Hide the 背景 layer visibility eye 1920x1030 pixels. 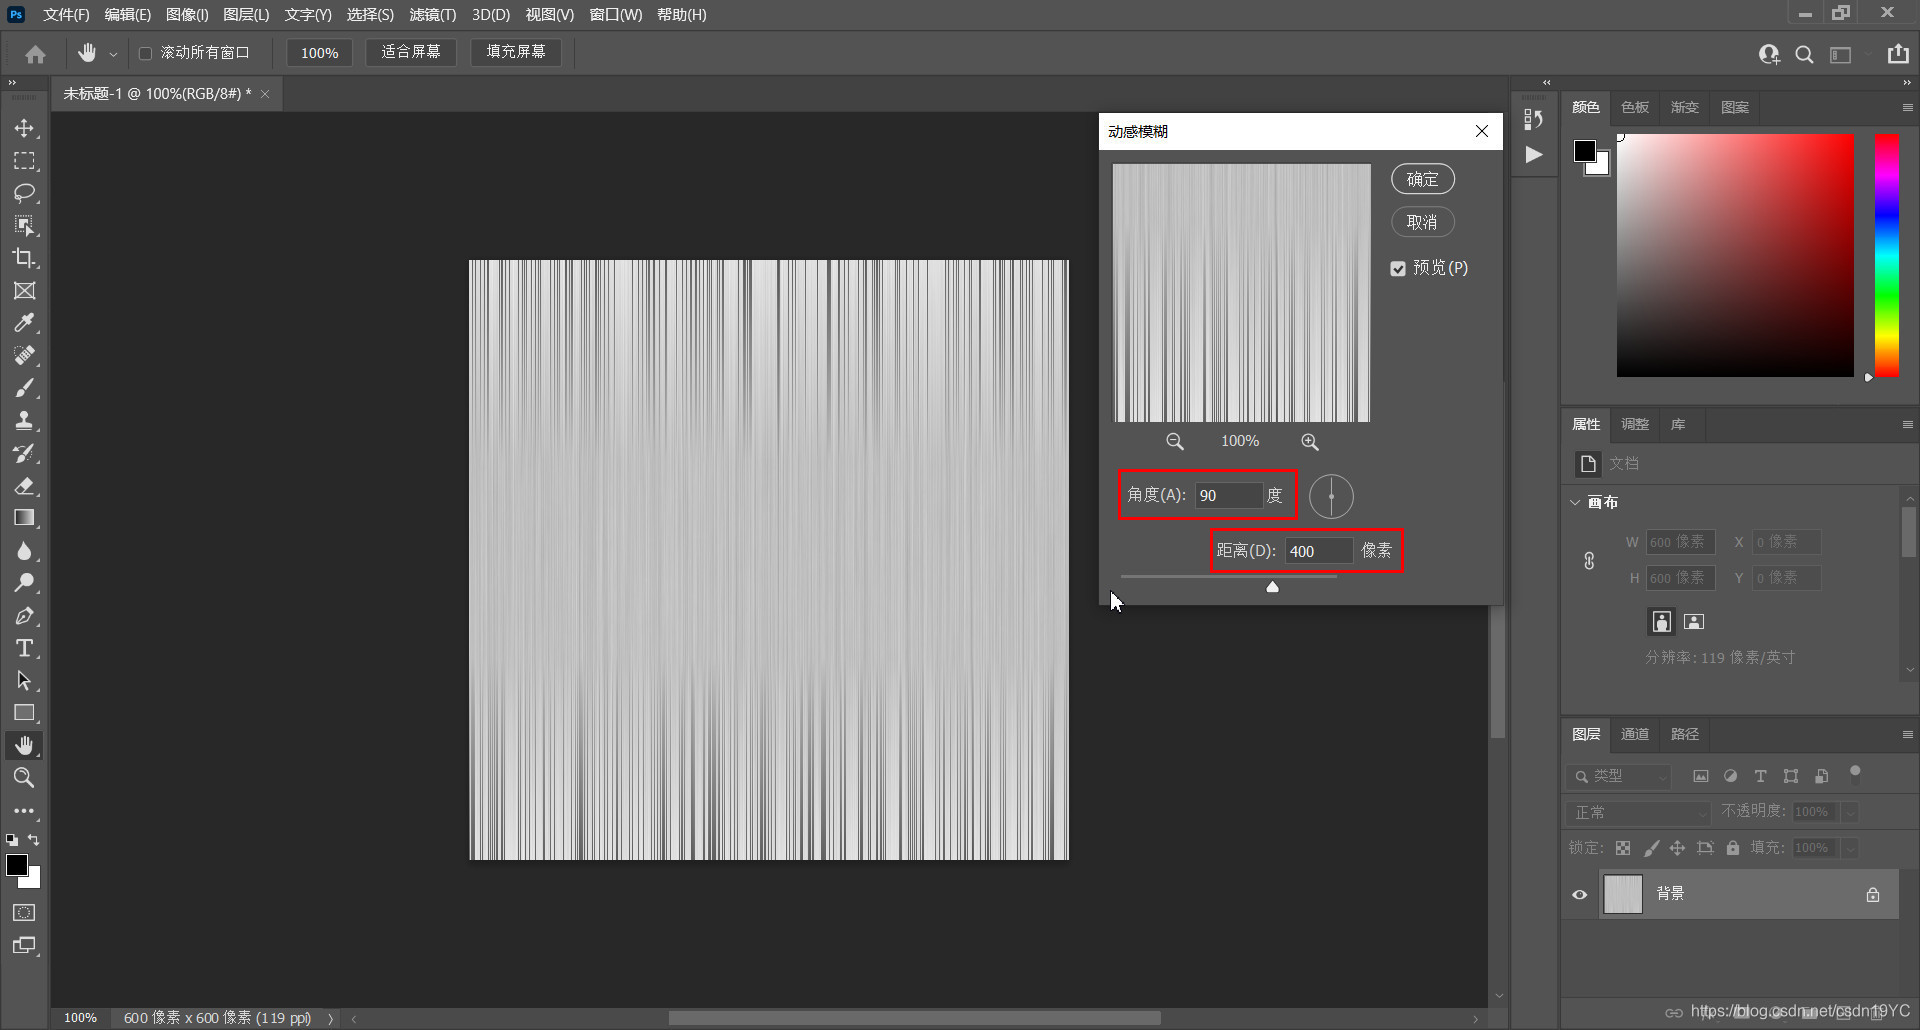[x=1580, y=895]
